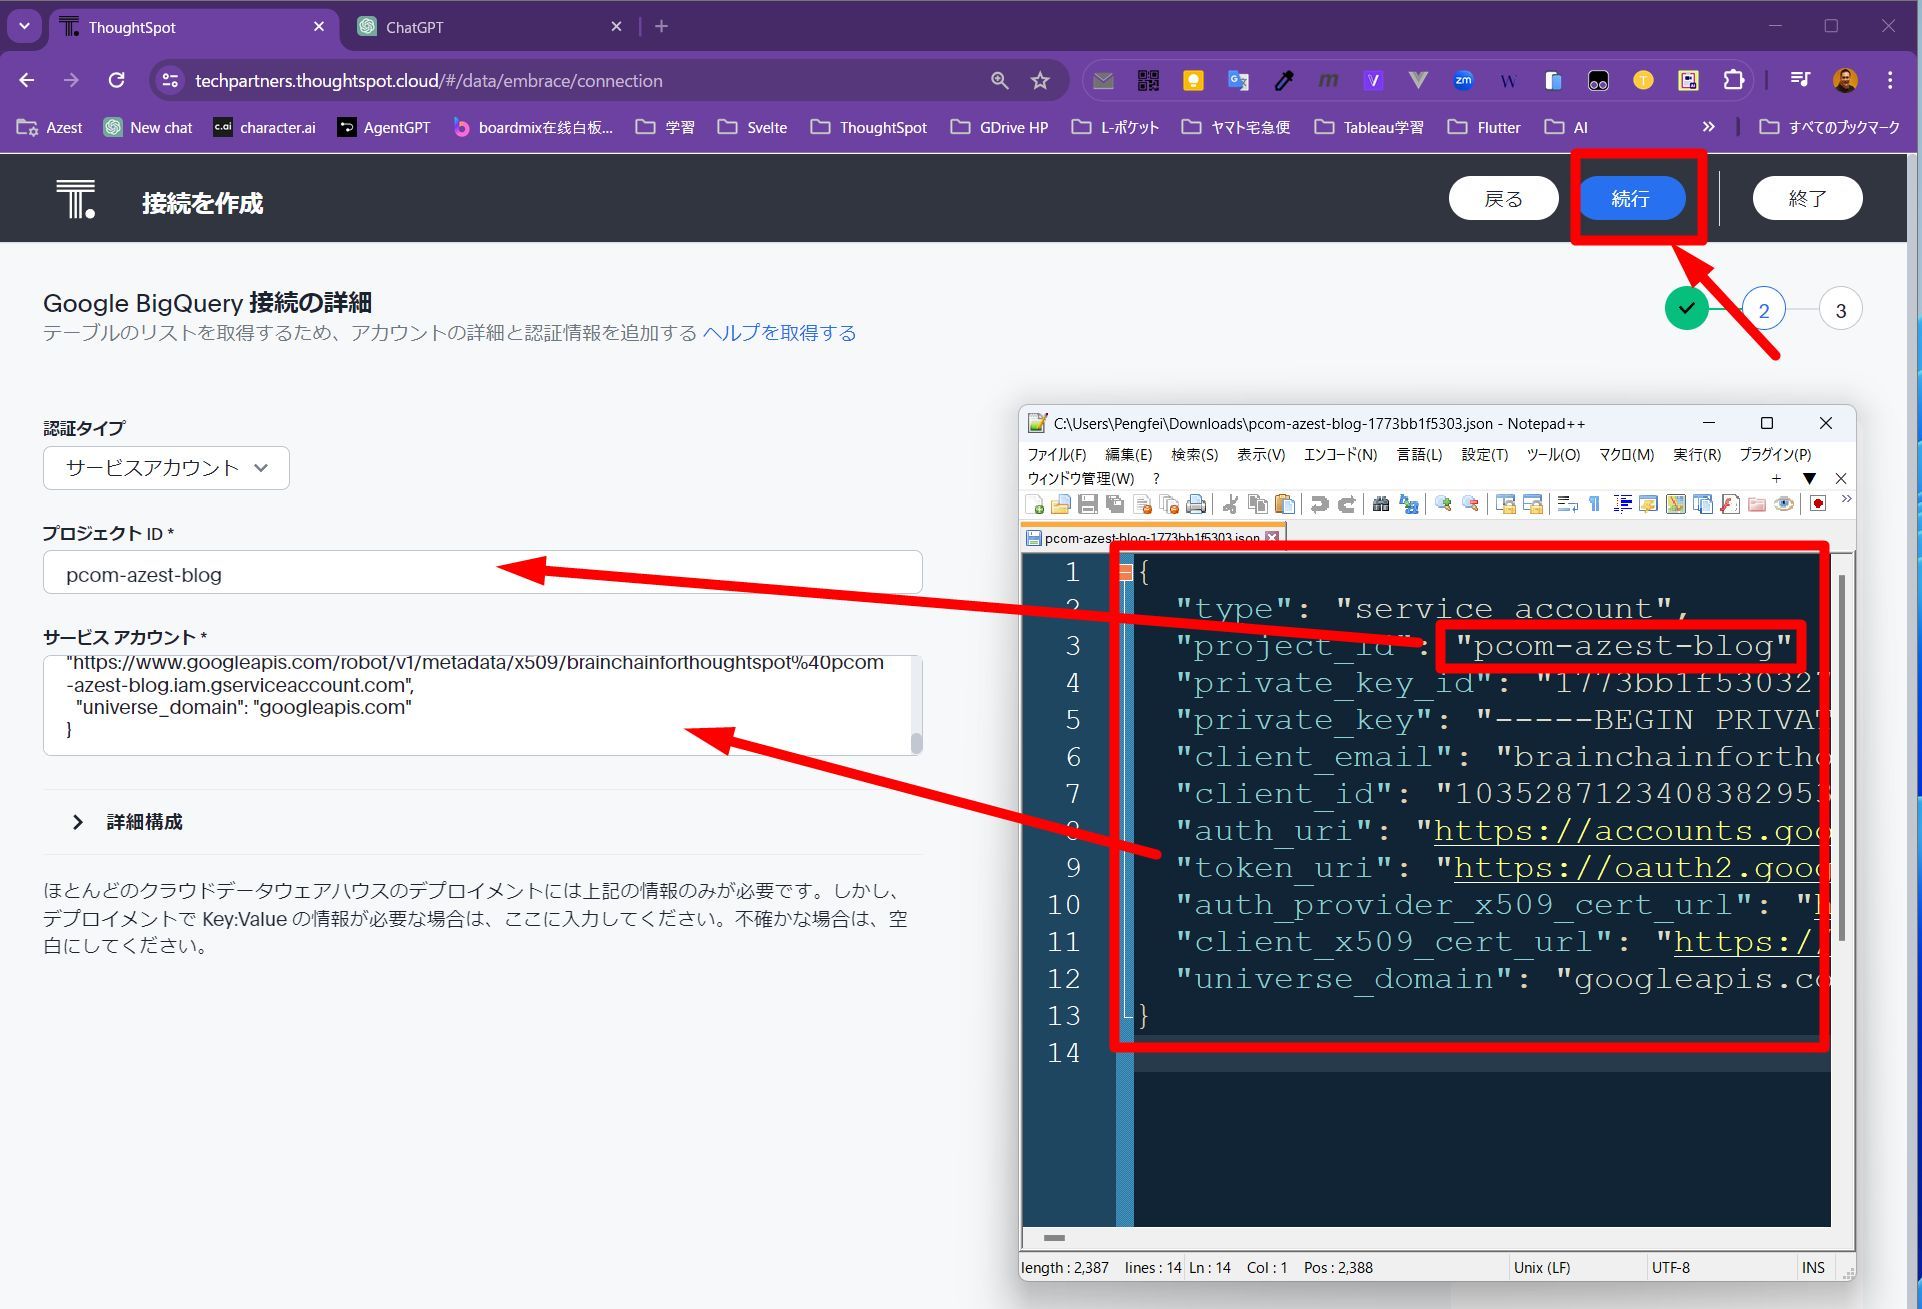Expand hidden Notepad++ toolbar items chevron

(1846, 499)
